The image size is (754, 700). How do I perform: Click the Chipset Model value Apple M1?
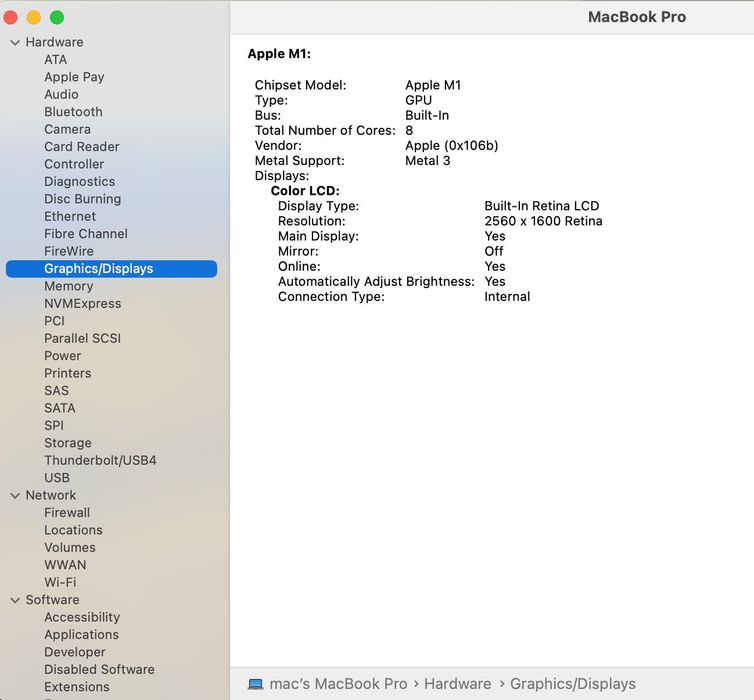tap(433, 85)
